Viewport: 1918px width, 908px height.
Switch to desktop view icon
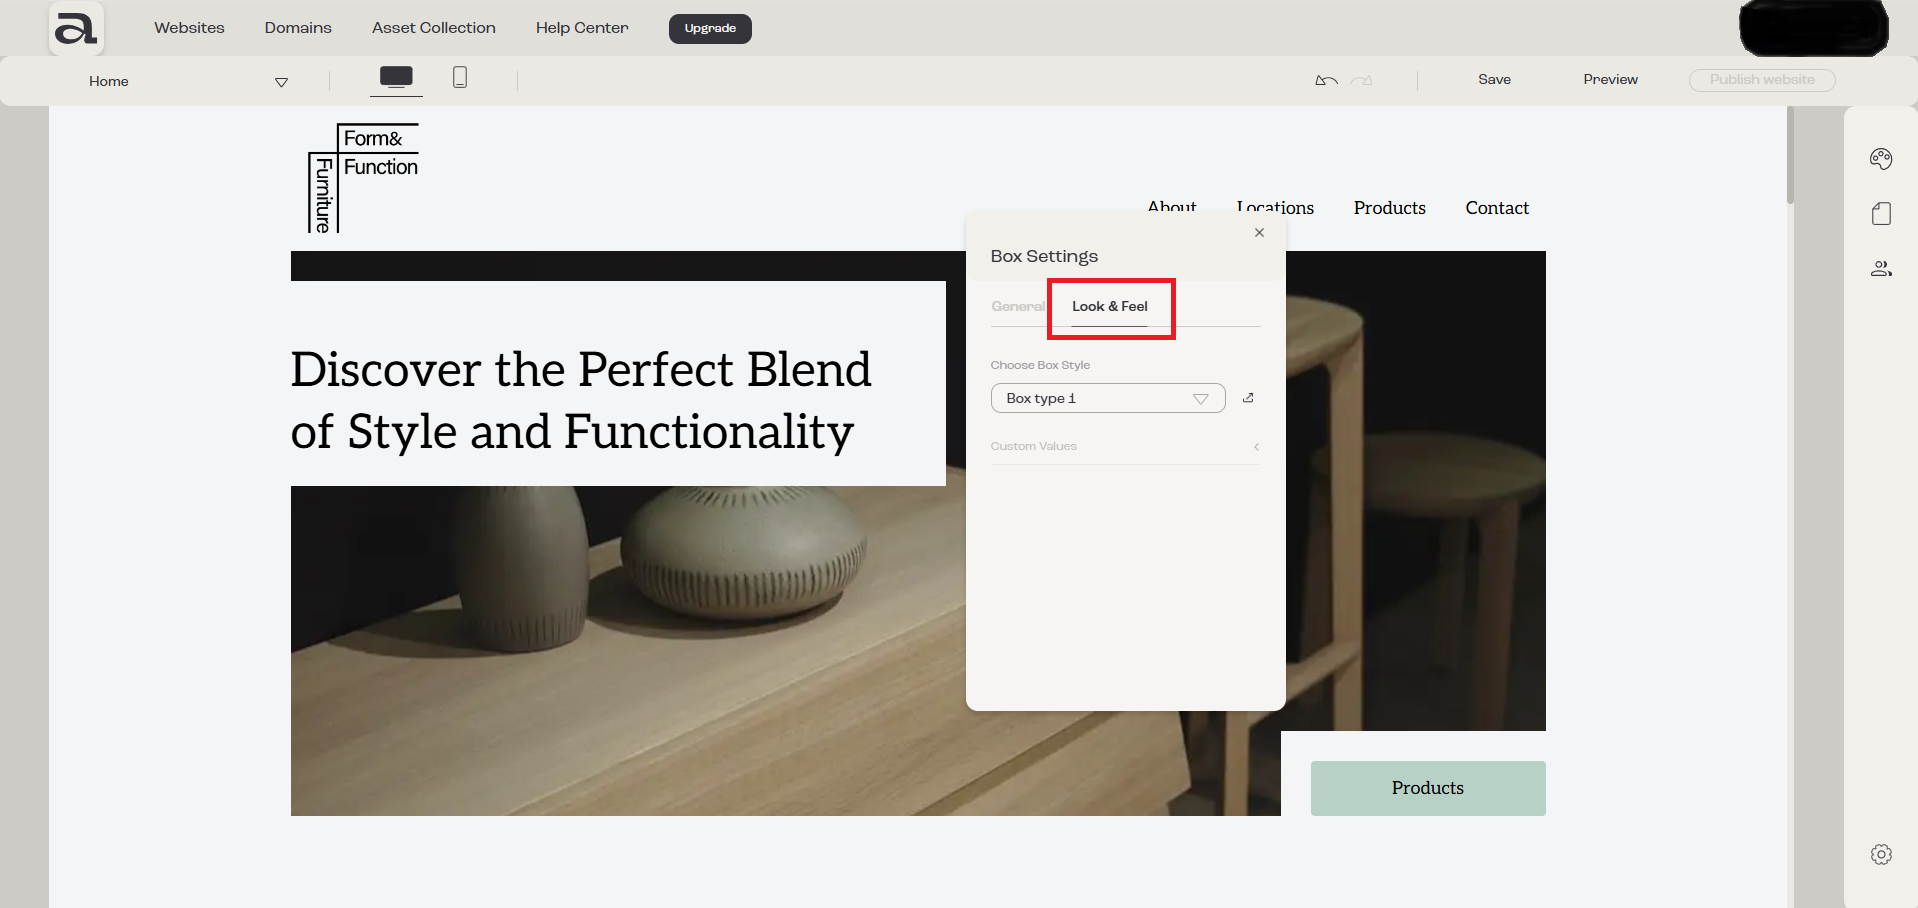[396, 77]
